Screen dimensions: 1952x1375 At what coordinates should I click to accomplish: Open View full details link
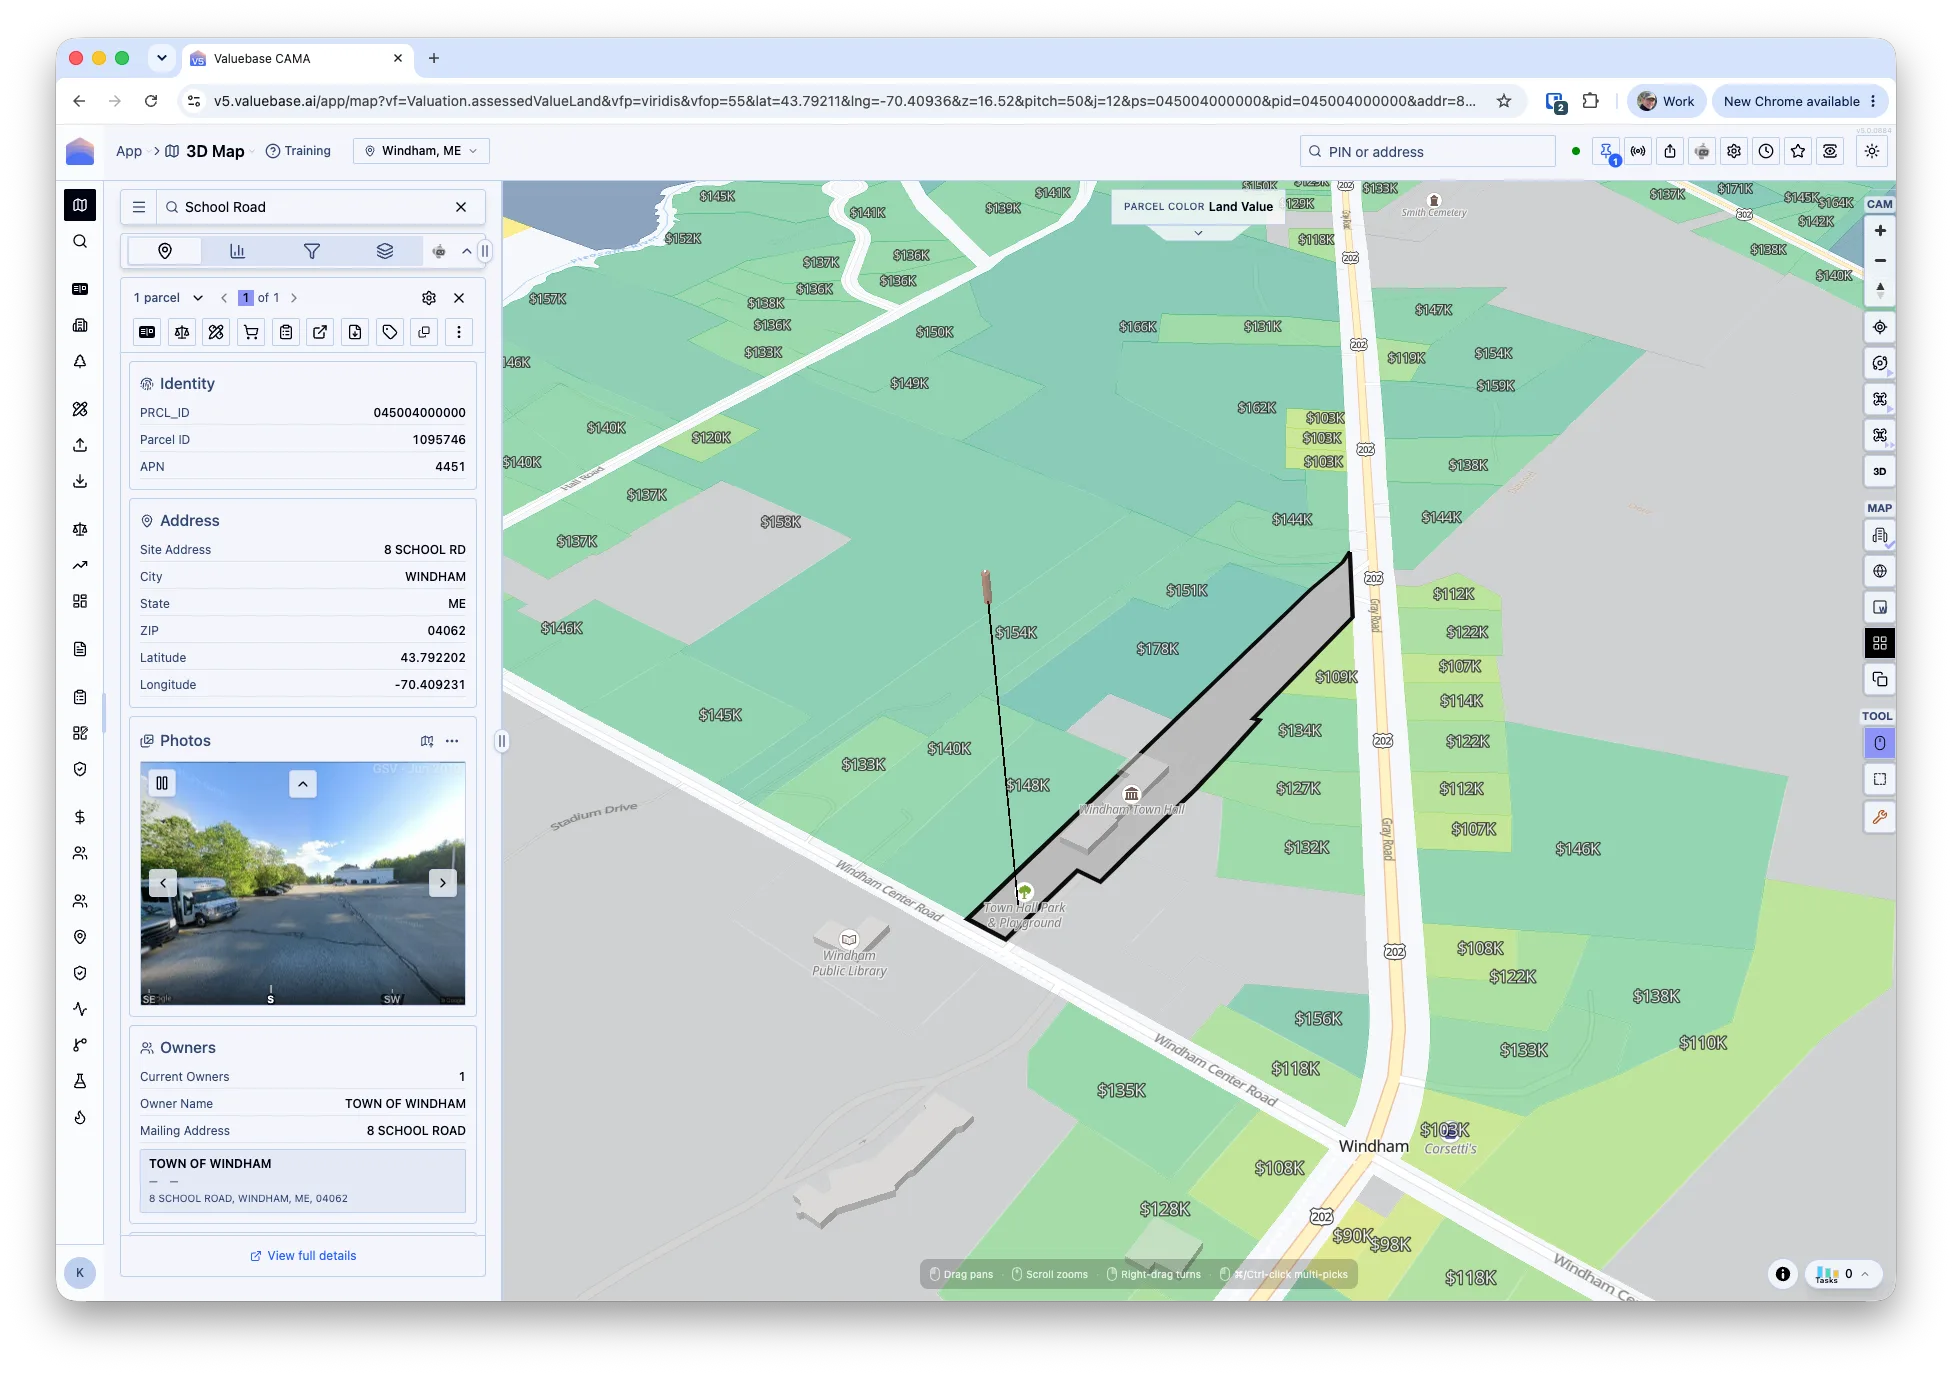303,1256
